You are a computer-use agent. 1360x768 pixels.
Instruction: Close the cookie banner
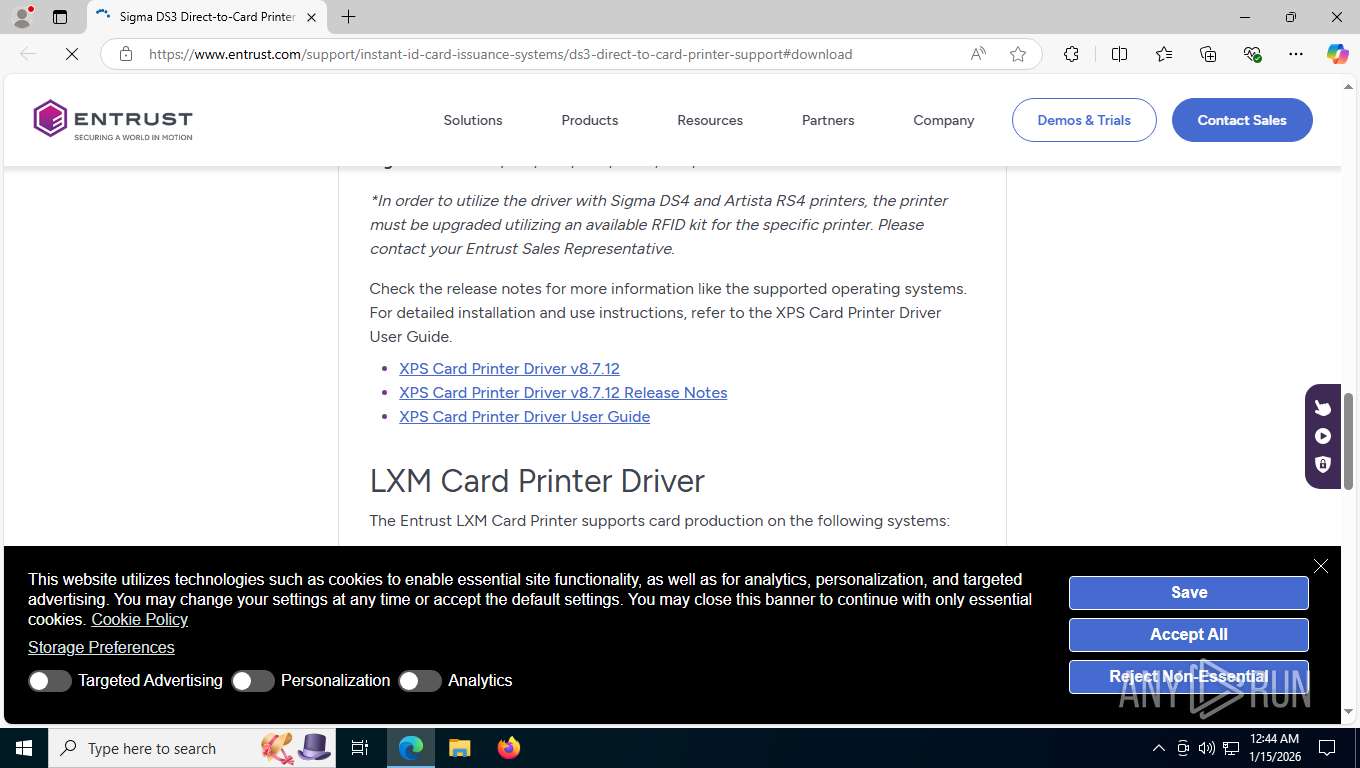[1321, 566]
